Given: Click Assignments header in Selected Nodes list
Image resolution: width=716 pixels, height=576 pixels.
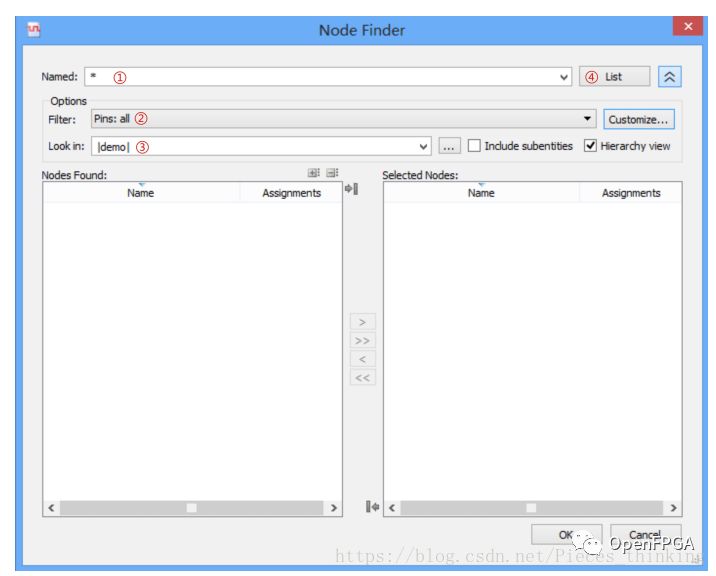Looking at the screenshot, I should point(631,193).
